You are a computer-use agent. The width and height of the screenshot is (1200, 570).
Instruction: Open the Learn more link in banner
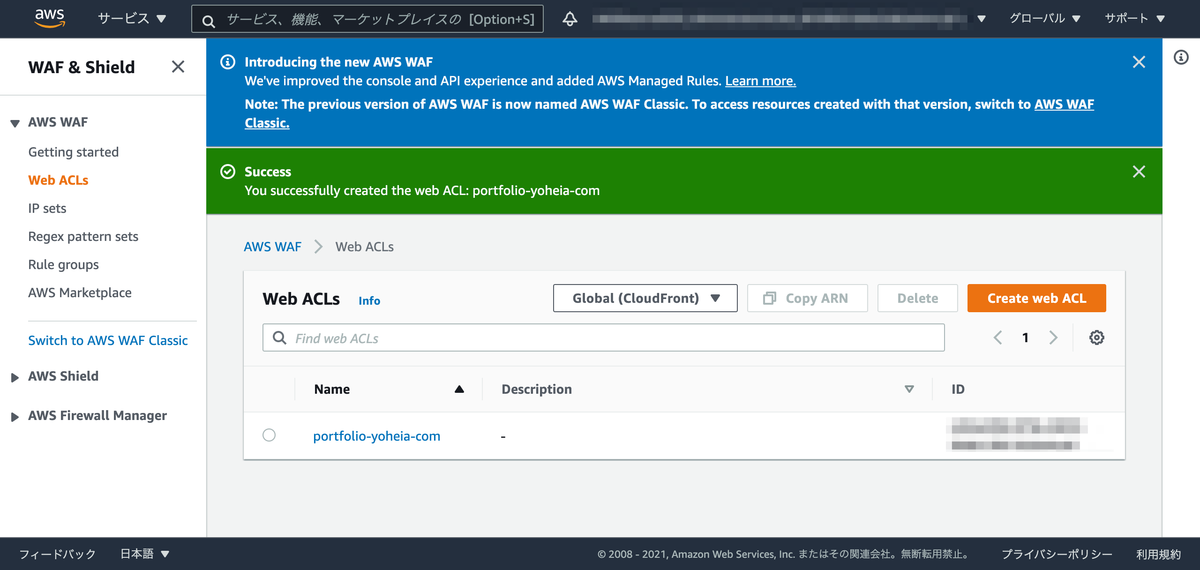pos(760,81)
